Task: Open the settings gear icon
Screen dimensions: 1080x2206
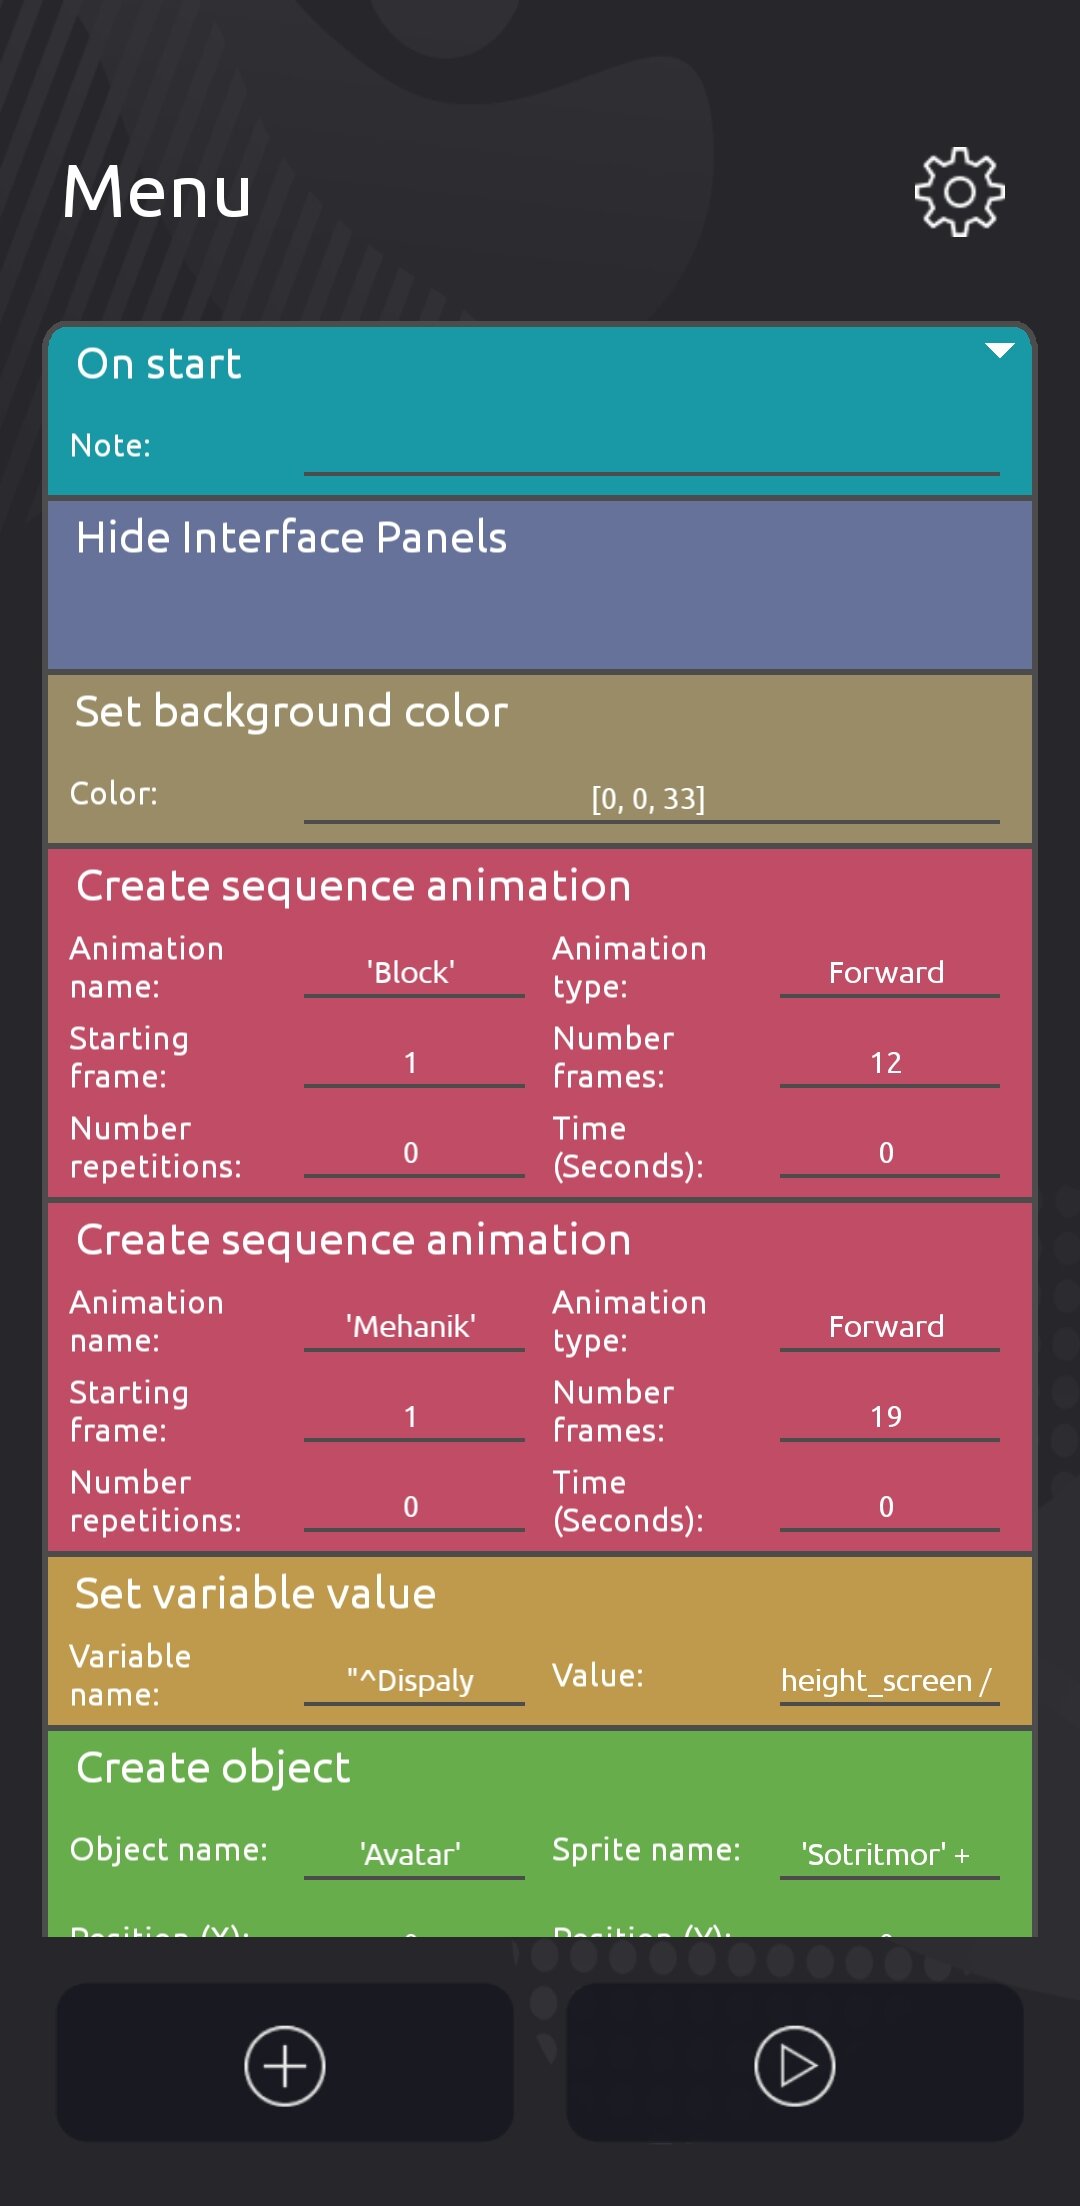Action: 959,192
